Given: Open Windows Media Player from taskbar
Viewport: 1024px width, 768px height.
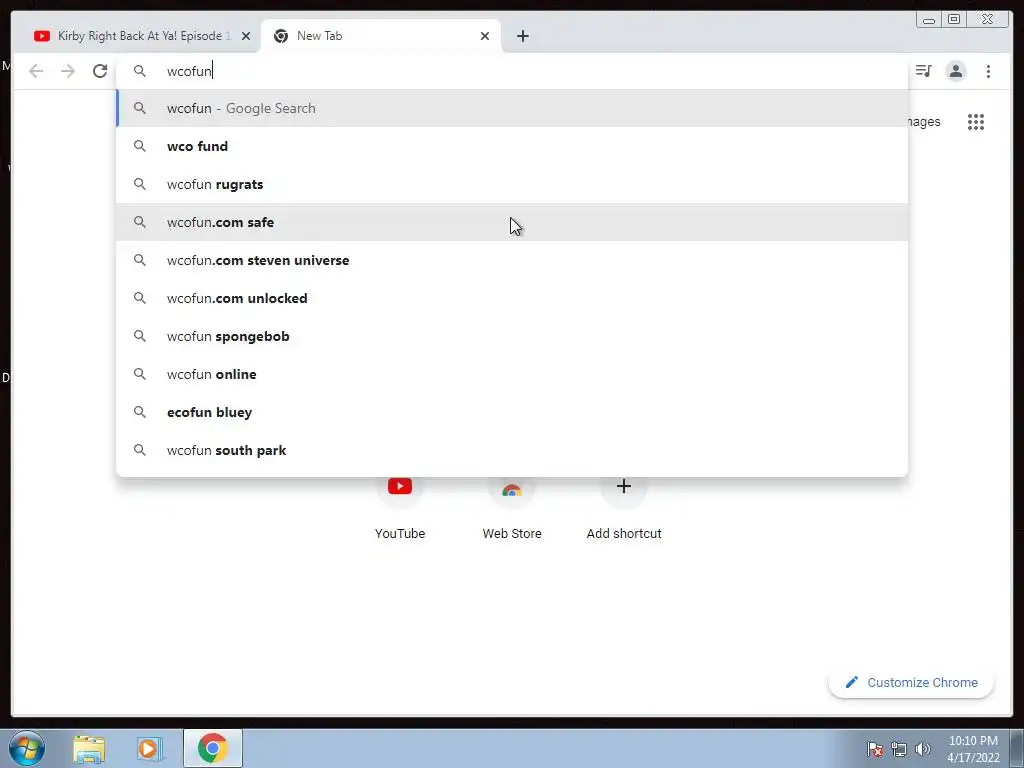Looking at the screenshot, I should [150, 748].
